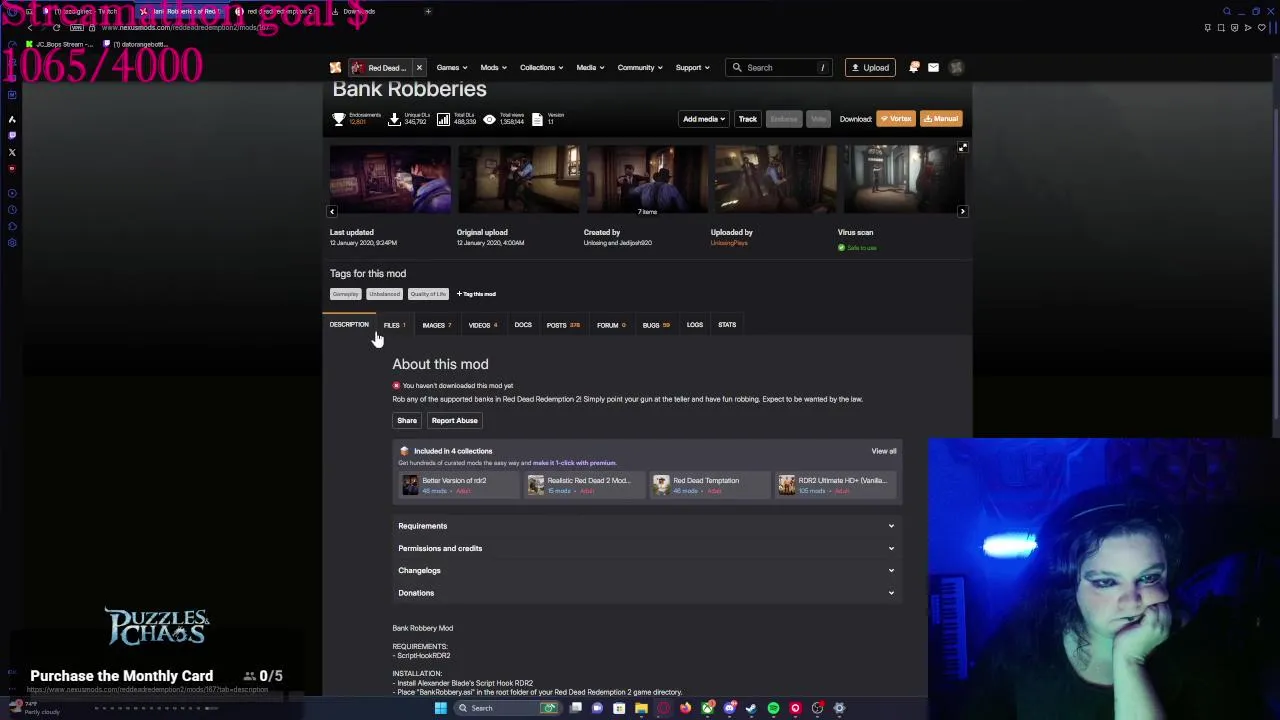Switch to the Files tab
This screenshot has width=1280, height=720.
click(394, 325)
